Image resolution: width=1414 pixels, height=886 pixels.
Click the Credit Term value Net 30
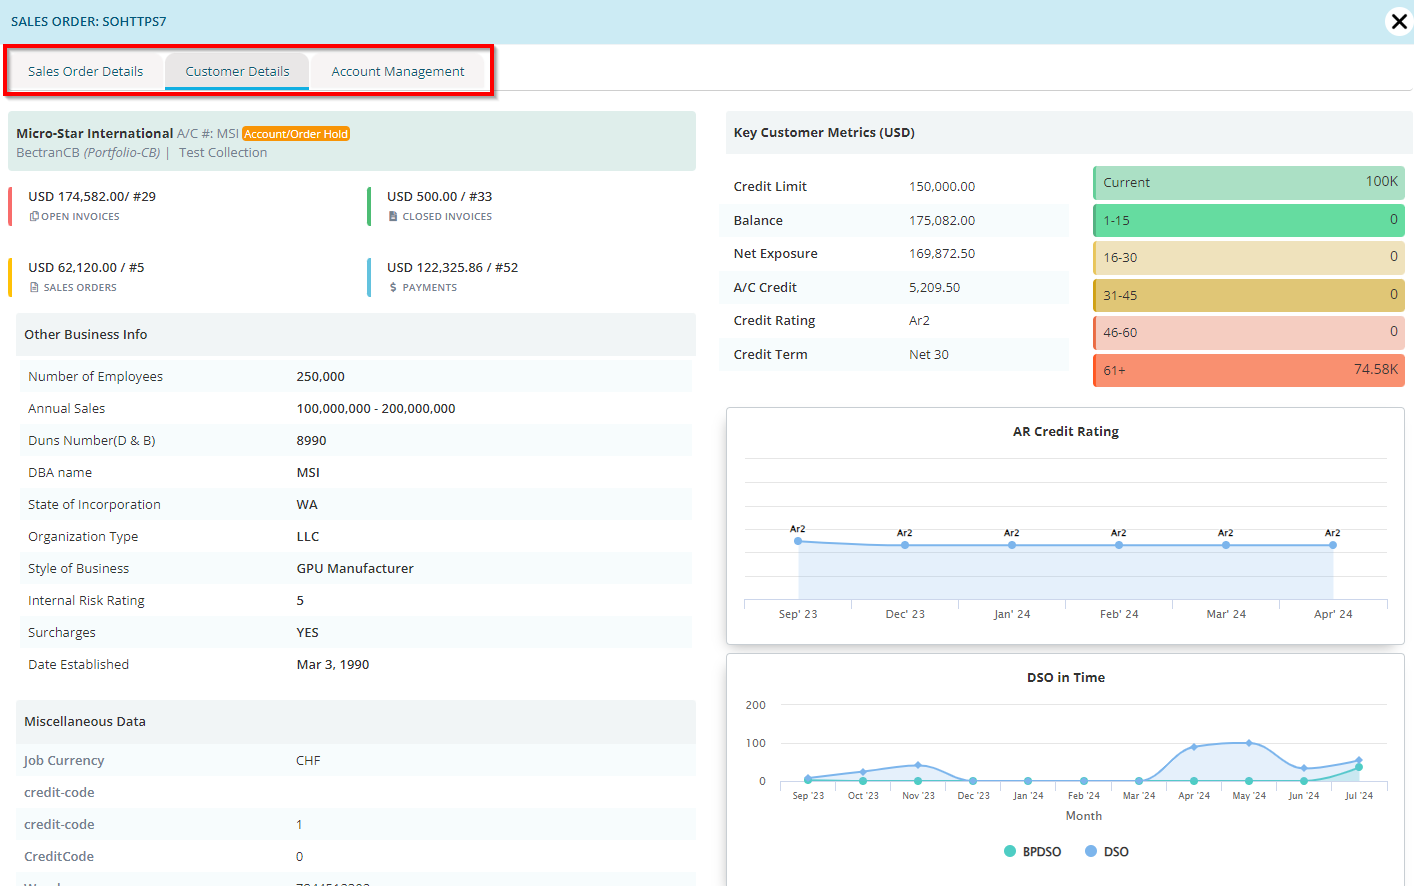929,354
